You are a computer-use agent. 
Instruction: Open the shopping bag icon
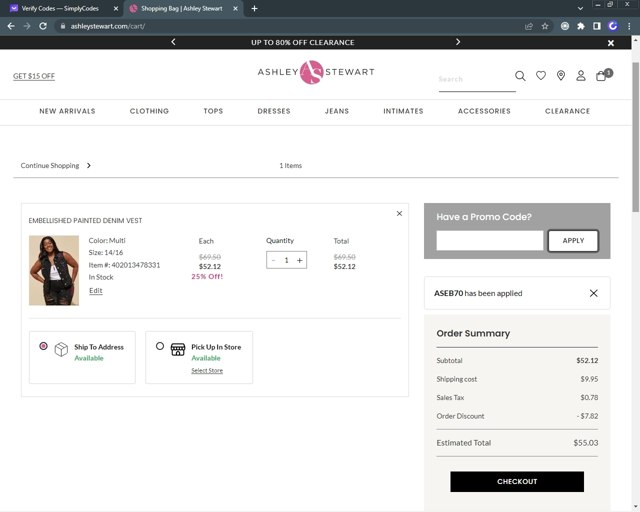tap(602, 76)
